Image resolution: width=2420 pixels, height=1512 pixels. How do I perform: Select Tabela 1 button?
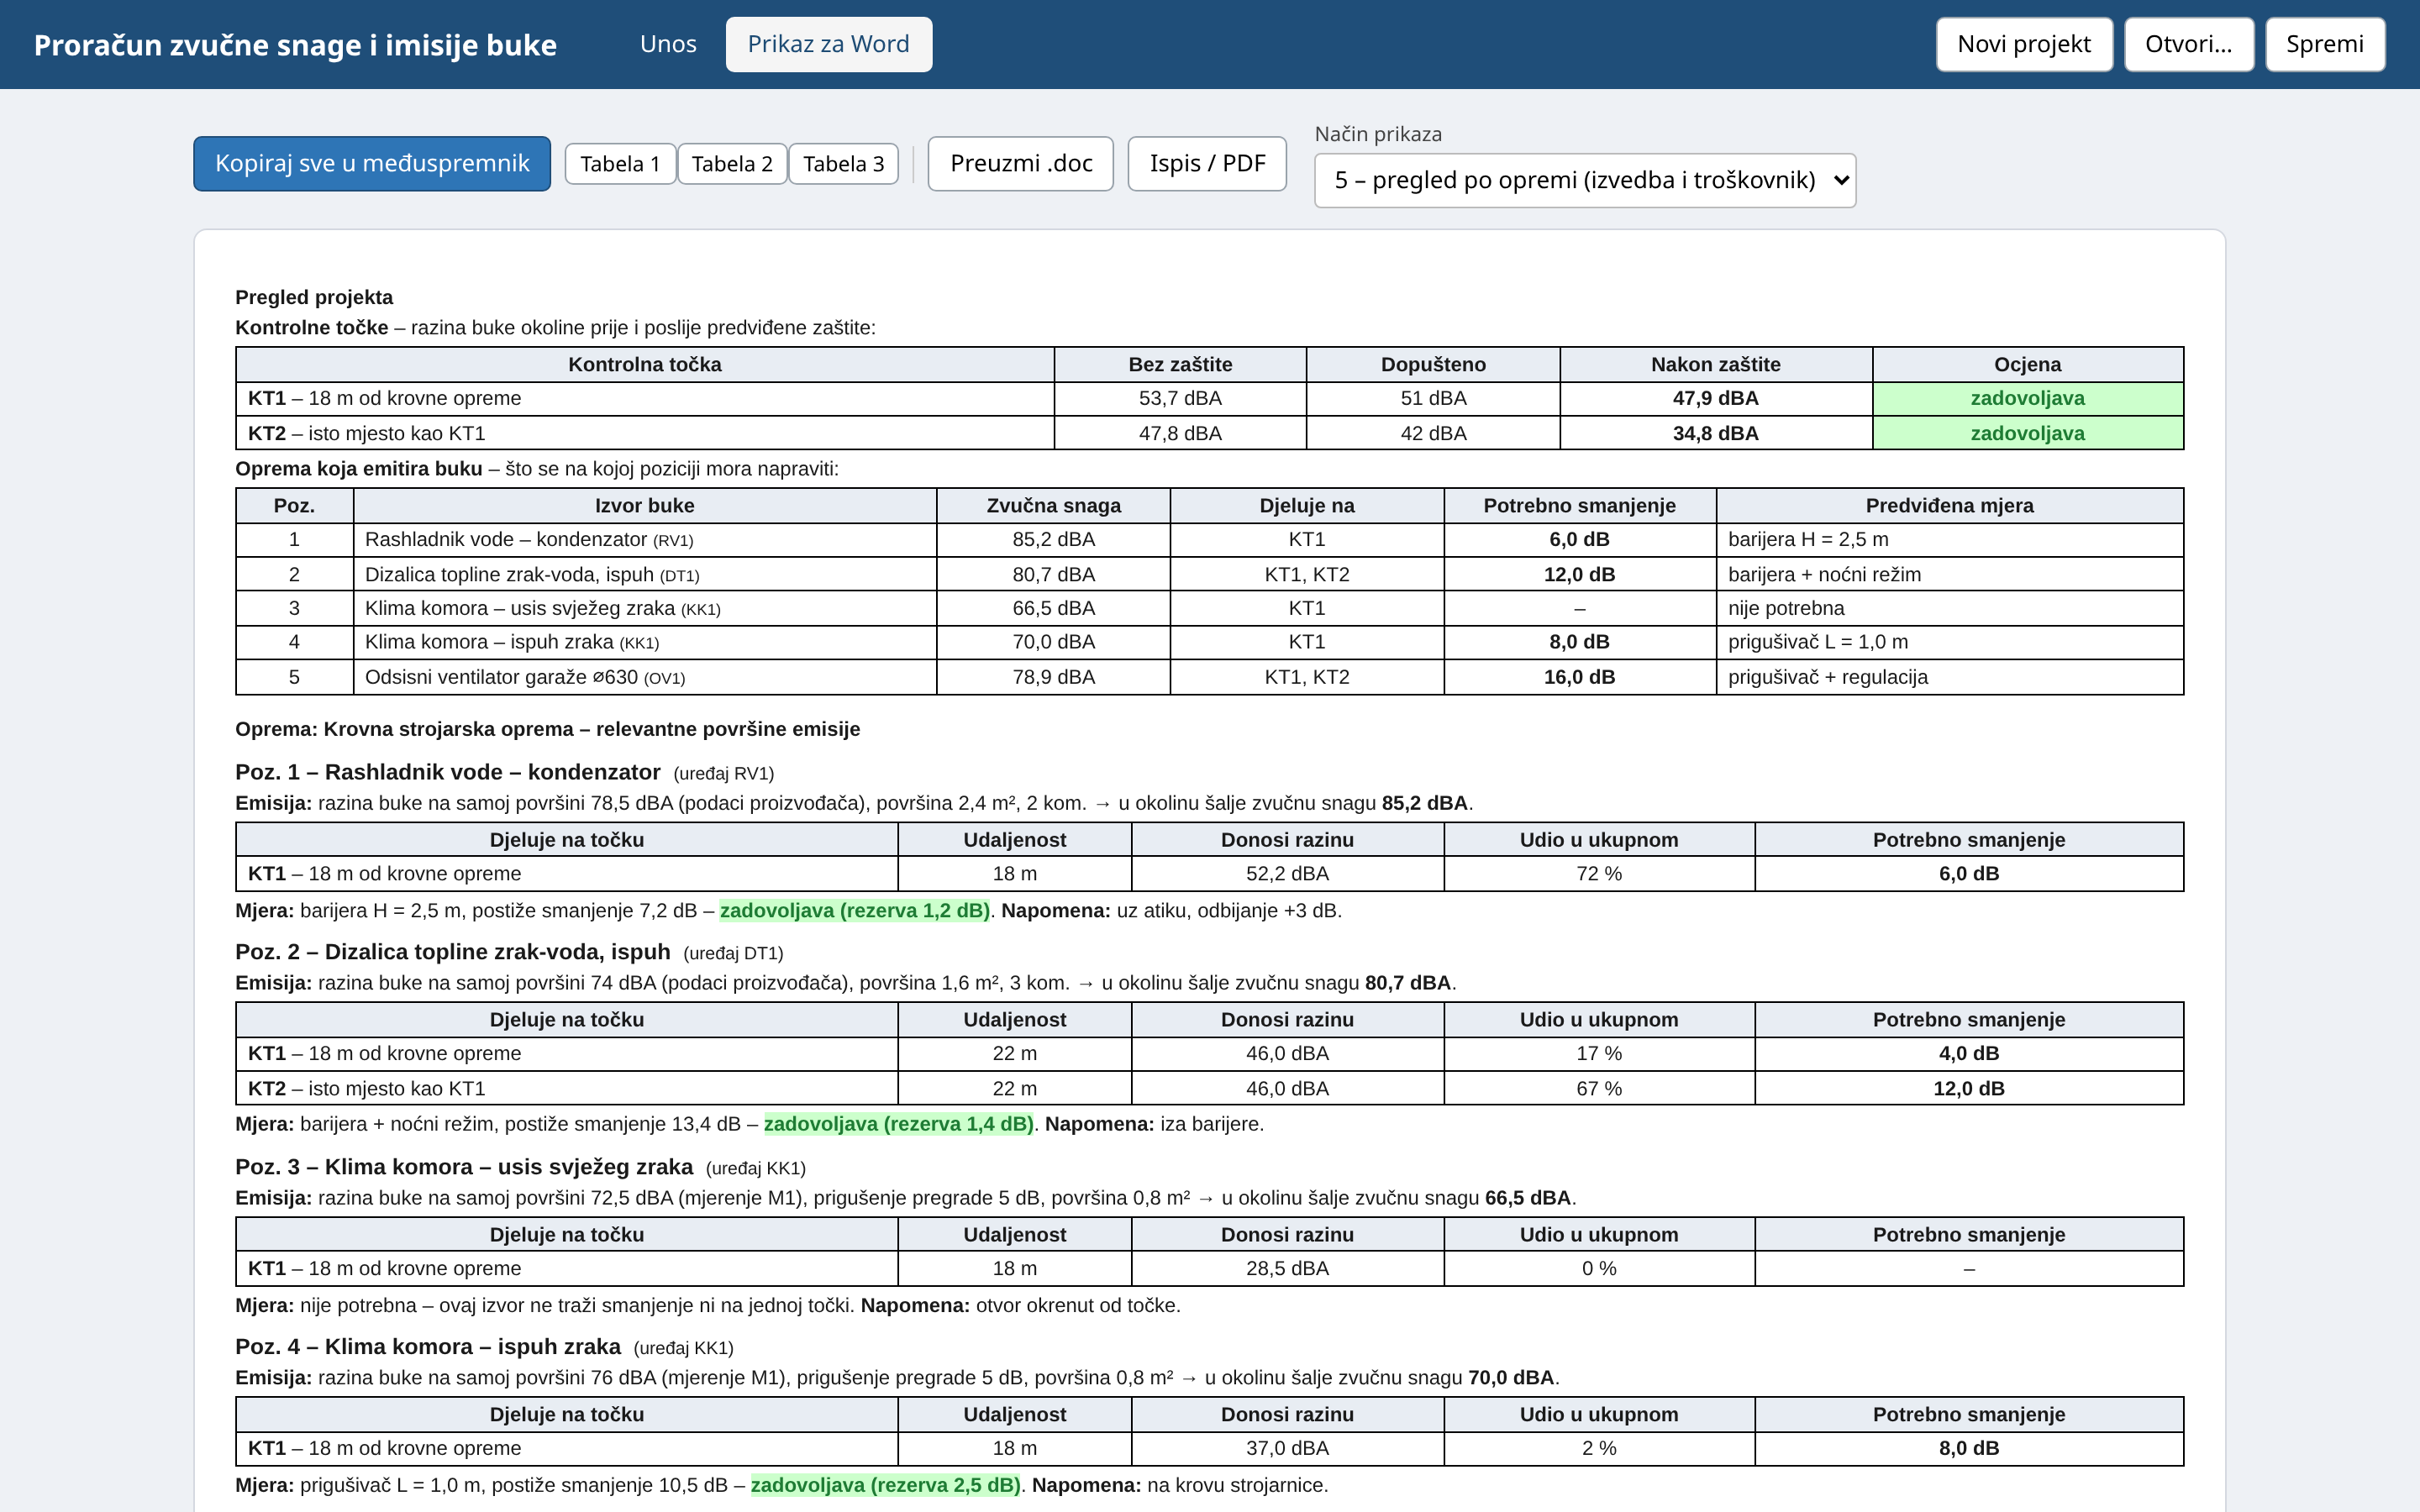tap(620, 164)
